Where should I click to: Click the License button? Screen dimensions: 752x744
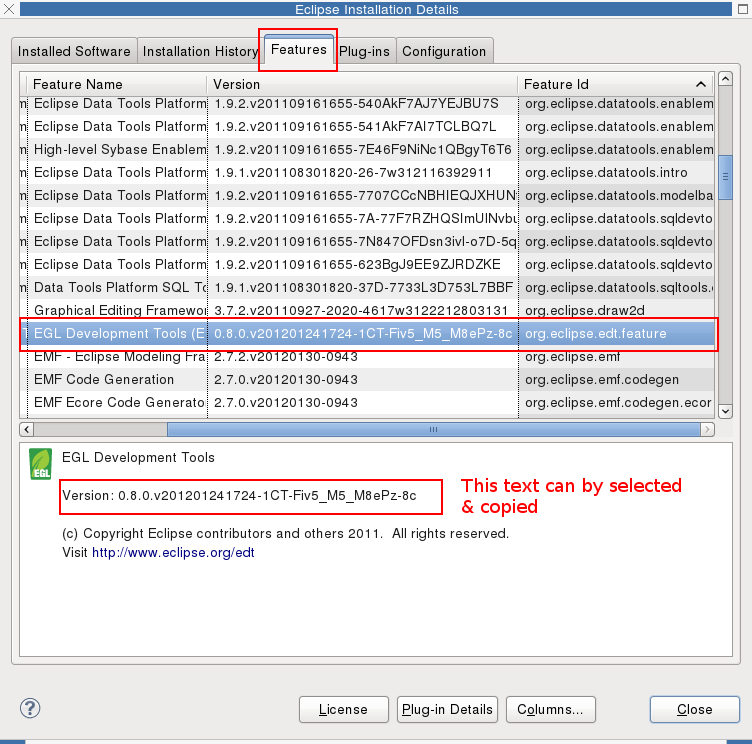pyautogui.click(x=343, y=709)
